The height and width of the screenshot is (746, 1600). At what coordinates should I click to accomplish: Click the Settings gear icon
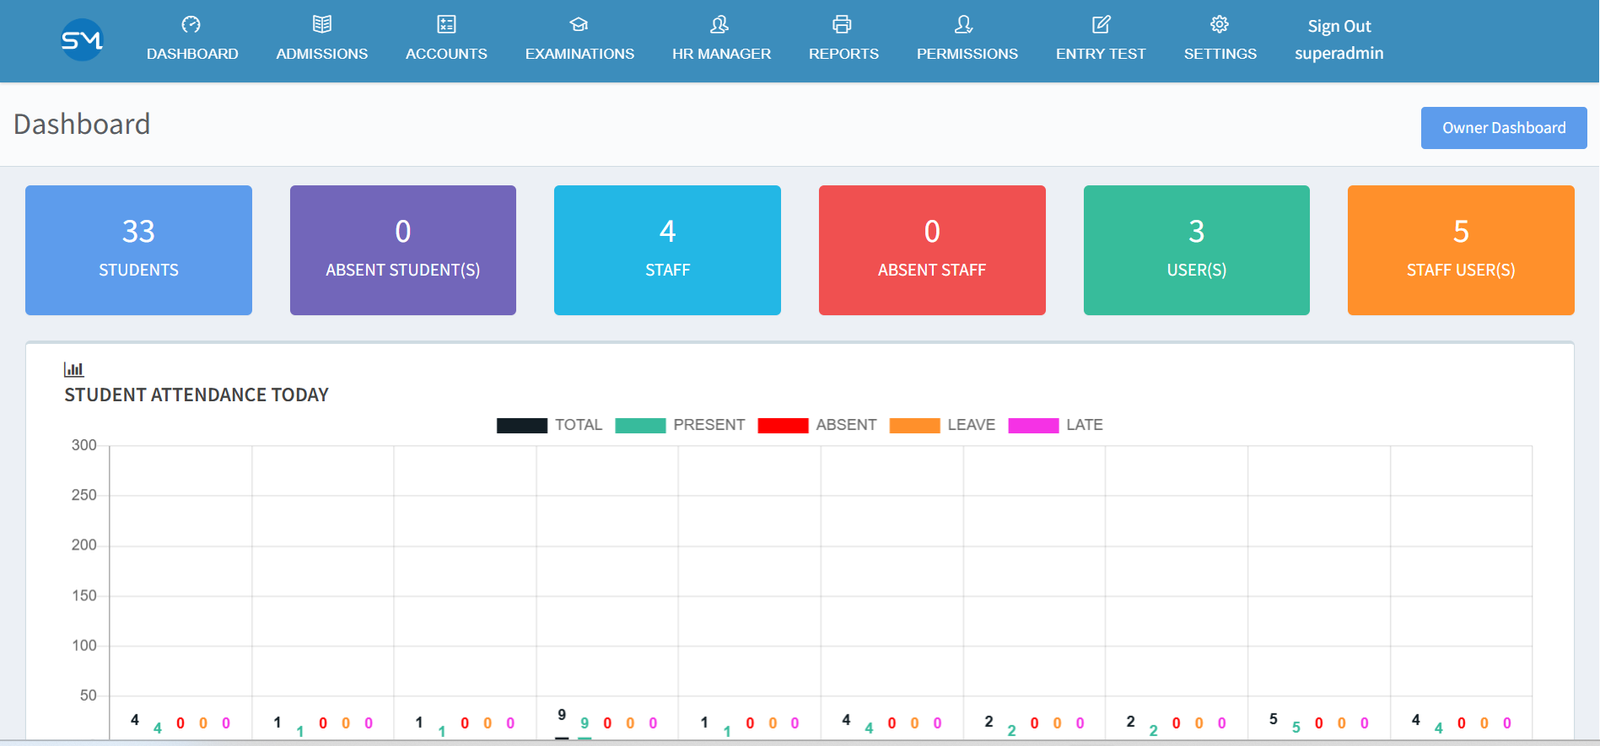point(1219,25)
